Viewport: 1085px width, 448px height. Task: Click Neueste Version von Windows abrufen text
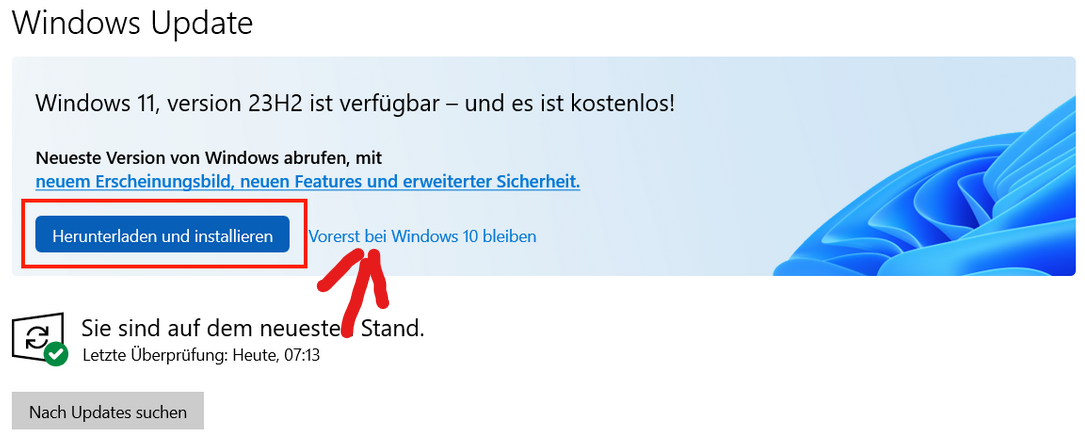209,158
